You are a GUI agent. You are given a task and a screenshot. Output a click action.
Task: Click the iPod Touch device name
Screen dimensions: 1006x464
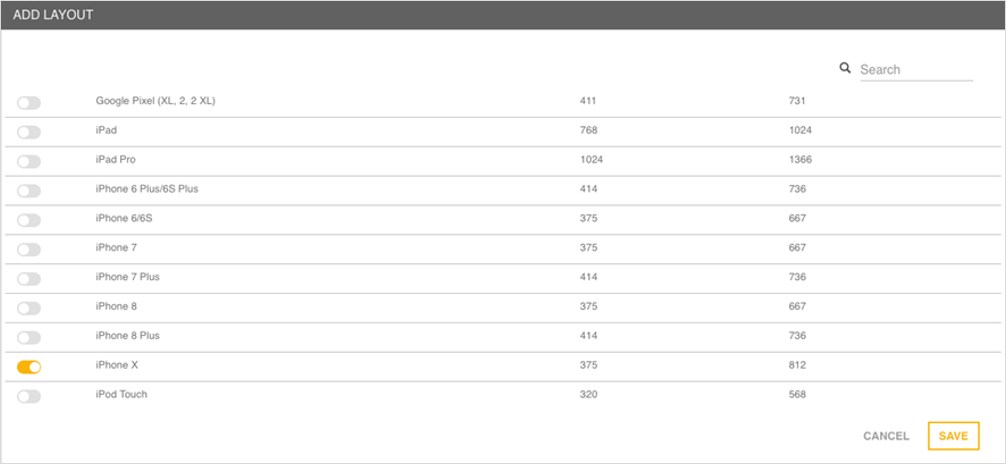point(121,394)
